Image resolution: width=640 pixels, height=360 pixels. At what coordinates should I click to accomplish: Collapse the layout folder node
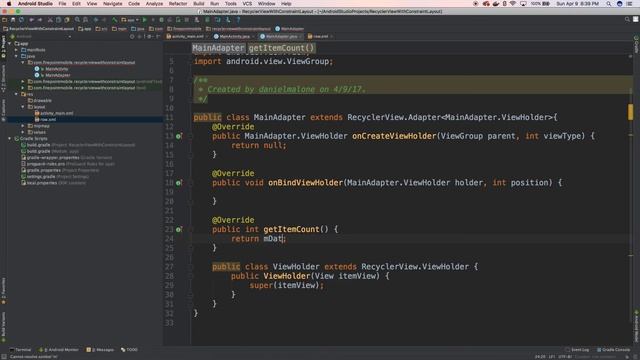tap(23, 107)
